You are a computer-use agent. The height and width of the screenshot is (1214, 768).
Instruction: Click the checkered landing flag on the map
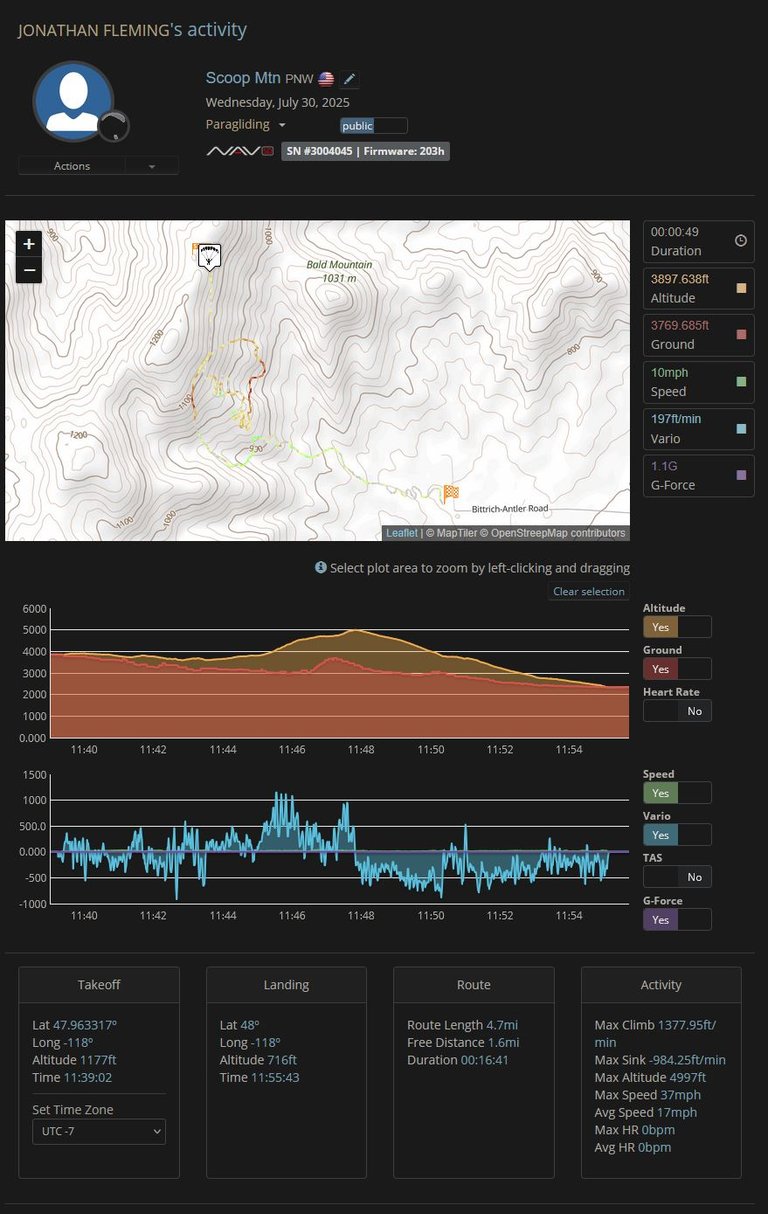(451, 492)
